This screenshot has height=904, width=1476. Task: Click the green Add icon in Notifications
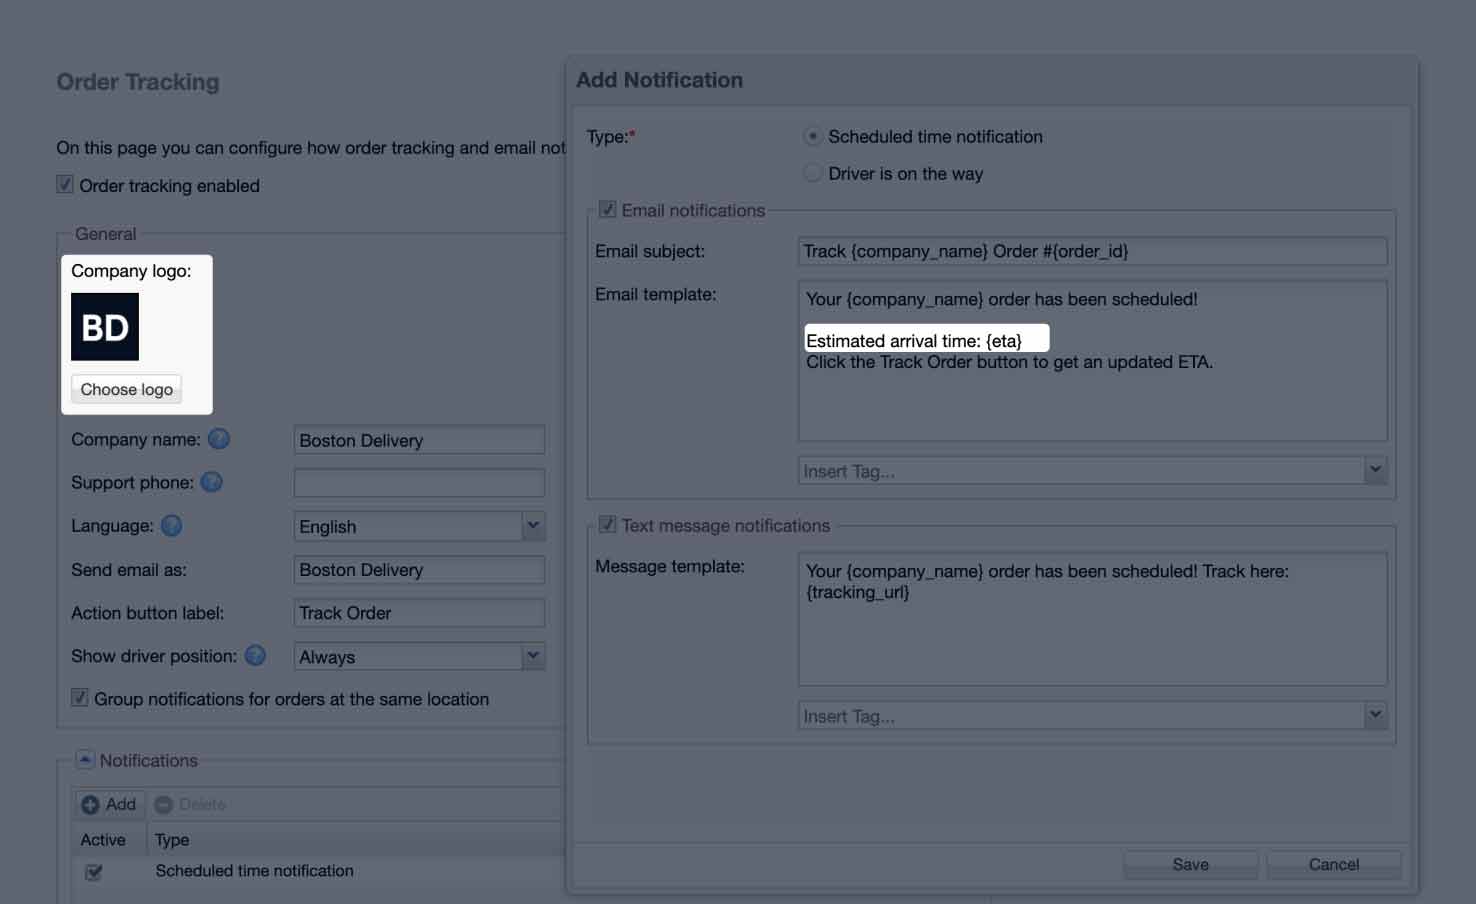tap(90, 804)
